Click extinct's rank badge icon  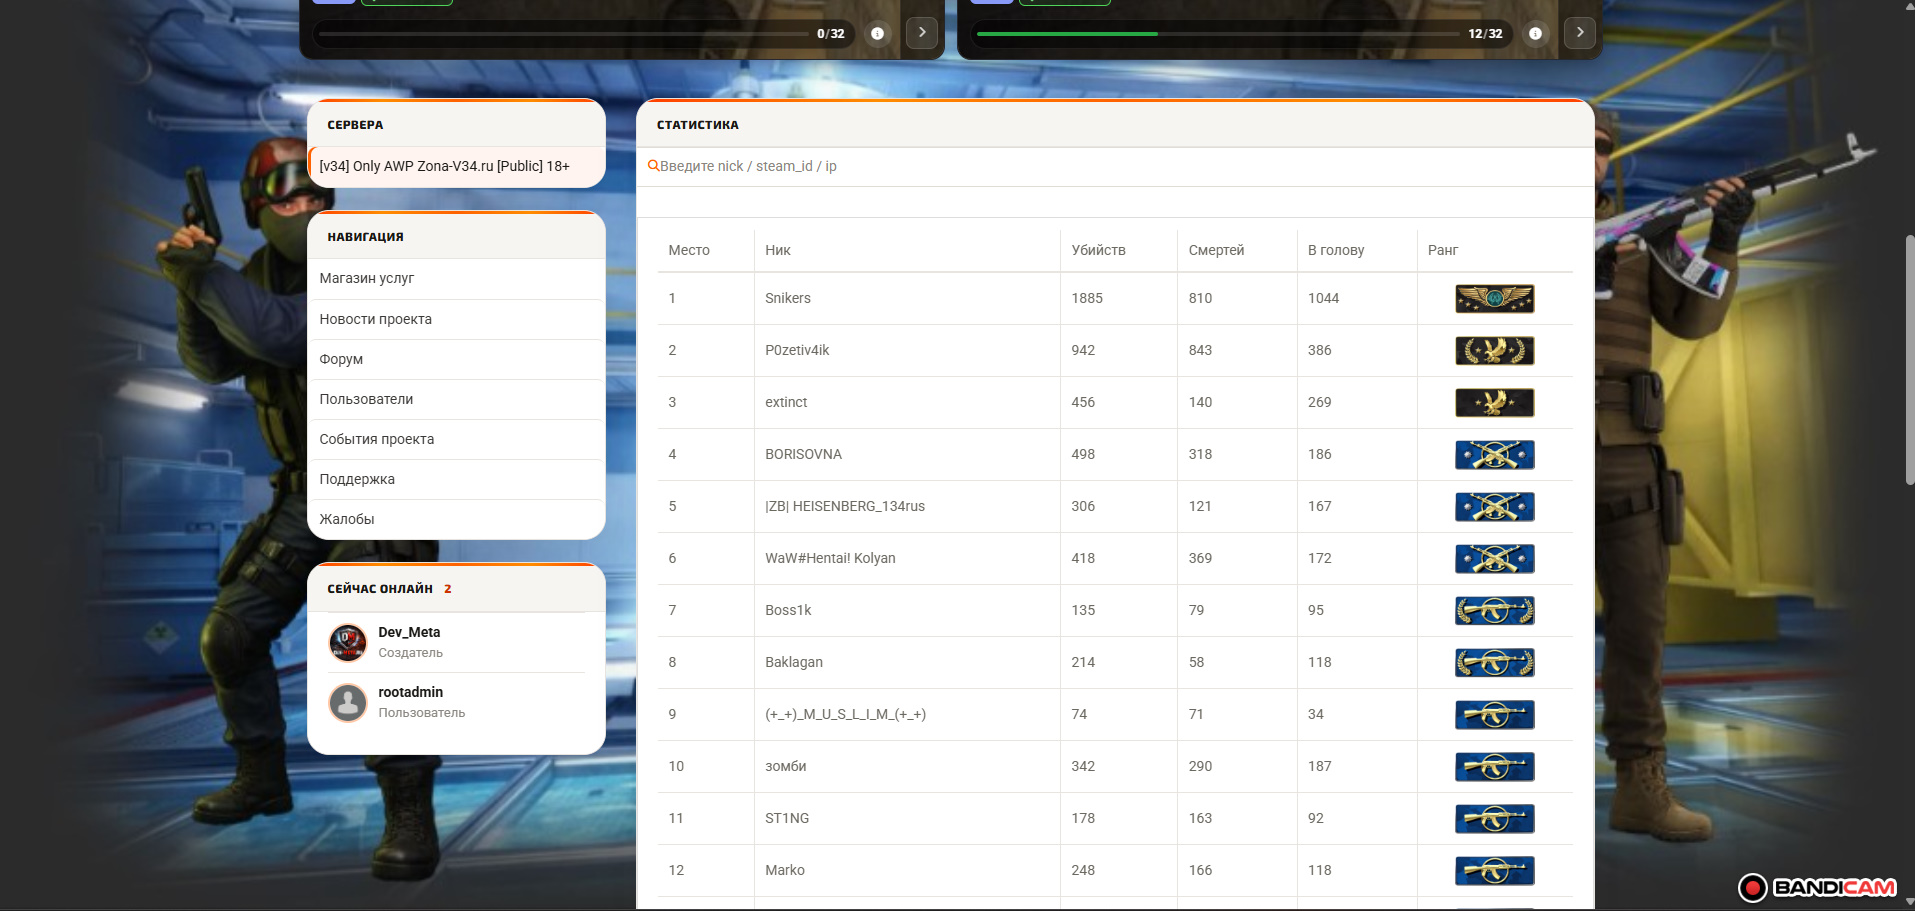point(1494,402)
